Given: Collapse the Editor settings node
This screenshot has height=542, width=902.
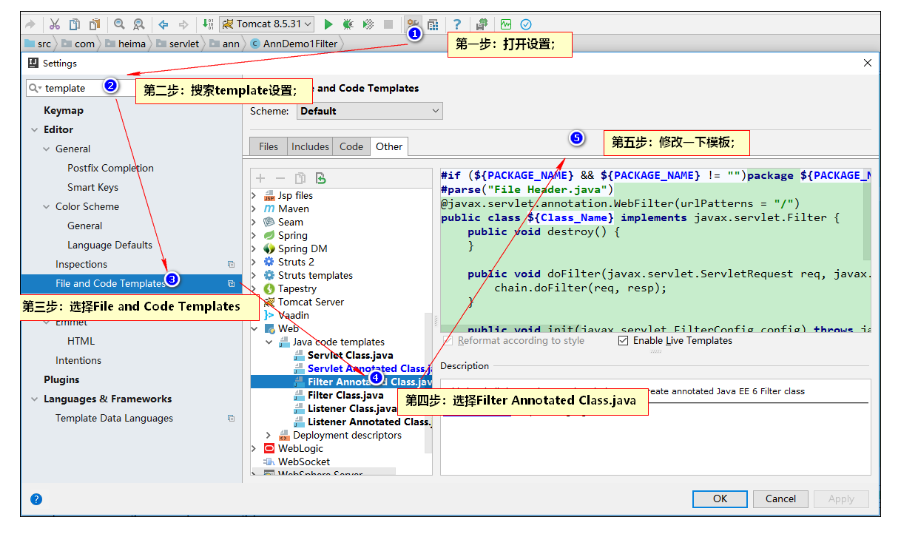Looking at the screenshot, I should coord(35,130).
